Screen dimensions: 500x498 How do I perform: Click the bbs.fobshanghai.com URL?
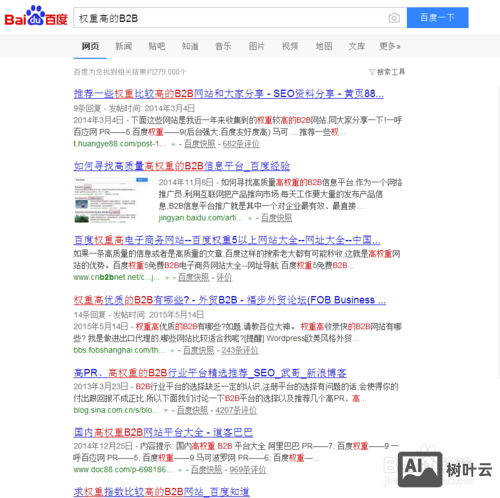119,350
